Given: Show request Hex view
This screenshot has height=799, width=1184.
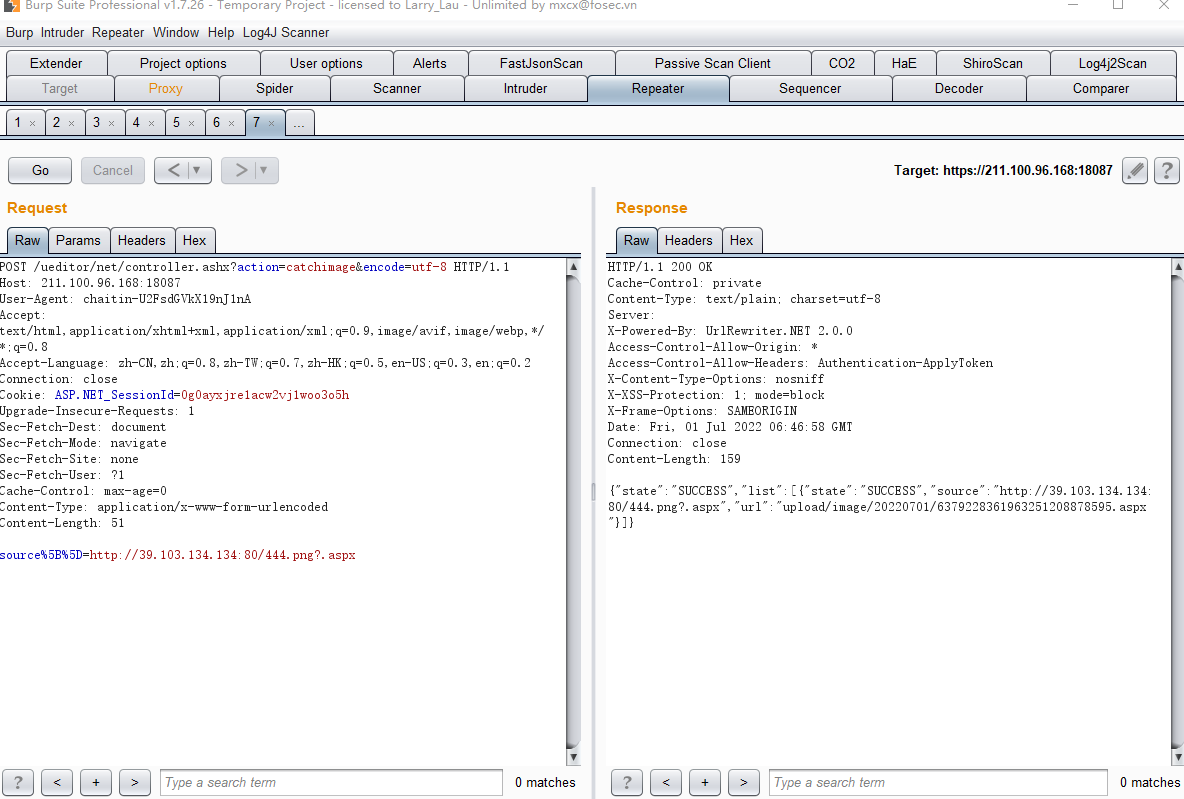Looking at the screenshot, I should 194,240.
